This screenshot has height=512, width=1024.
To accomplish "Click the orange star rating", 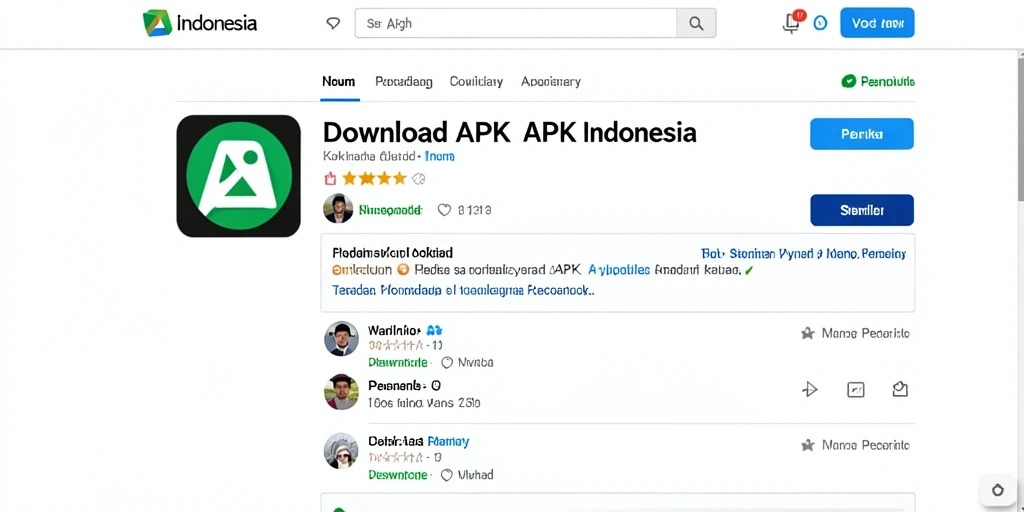I will [x=374, y=178].
